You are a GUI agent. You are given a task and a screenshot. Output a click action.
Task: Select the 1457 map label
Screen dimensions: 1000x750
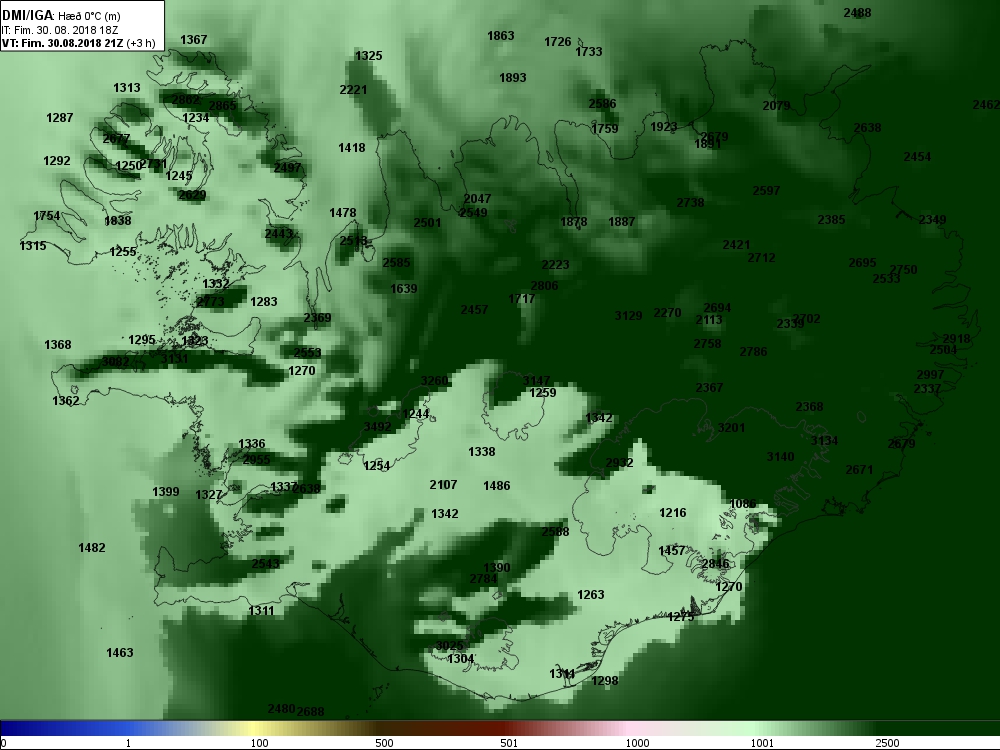tap(672, 550)
